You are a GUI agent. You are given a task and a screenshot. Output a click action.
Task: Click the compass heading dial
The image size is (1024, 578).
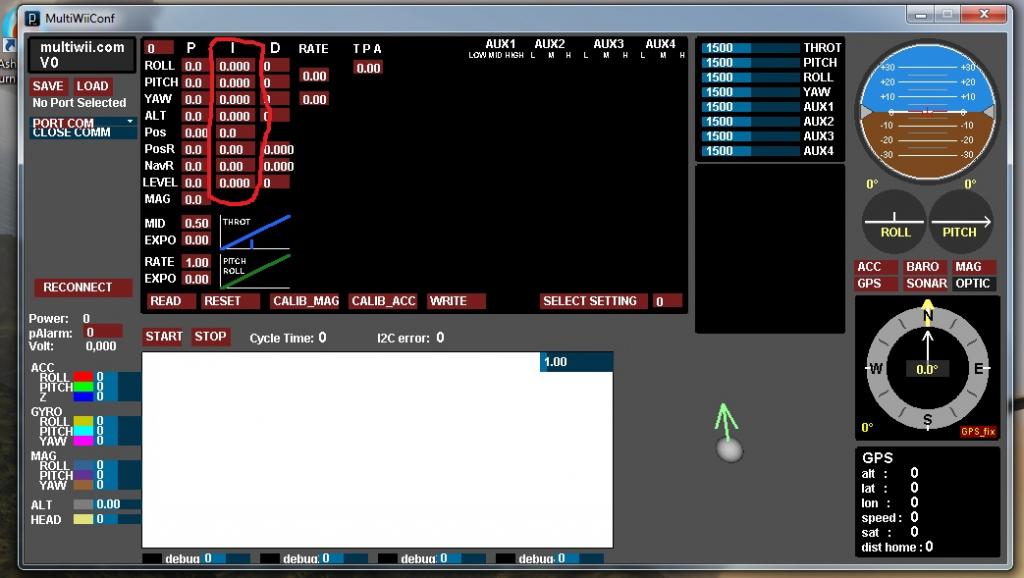click(x=927, y=369)
